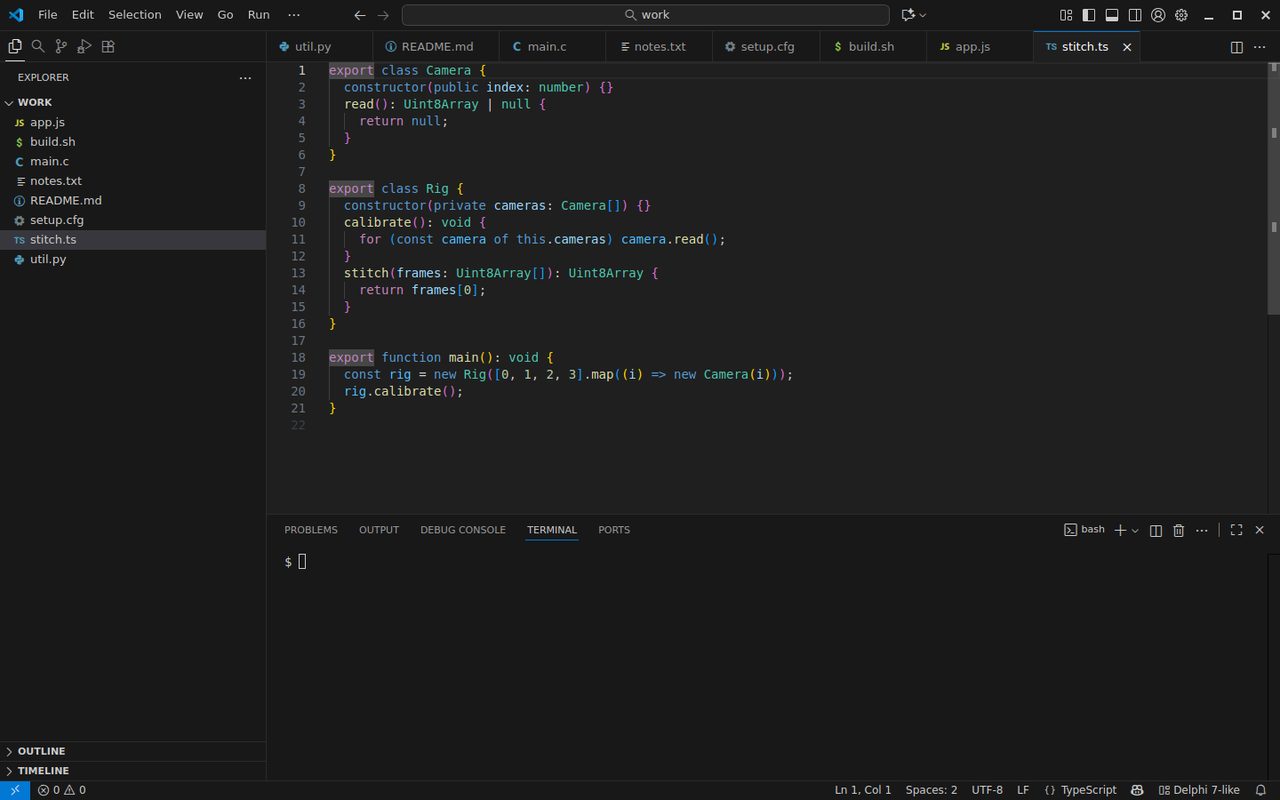Image resolution: width=1280 pixels, height=800 pixels.
Task: Click Ln 1, Col 1 position indicator
Action: 863,790
